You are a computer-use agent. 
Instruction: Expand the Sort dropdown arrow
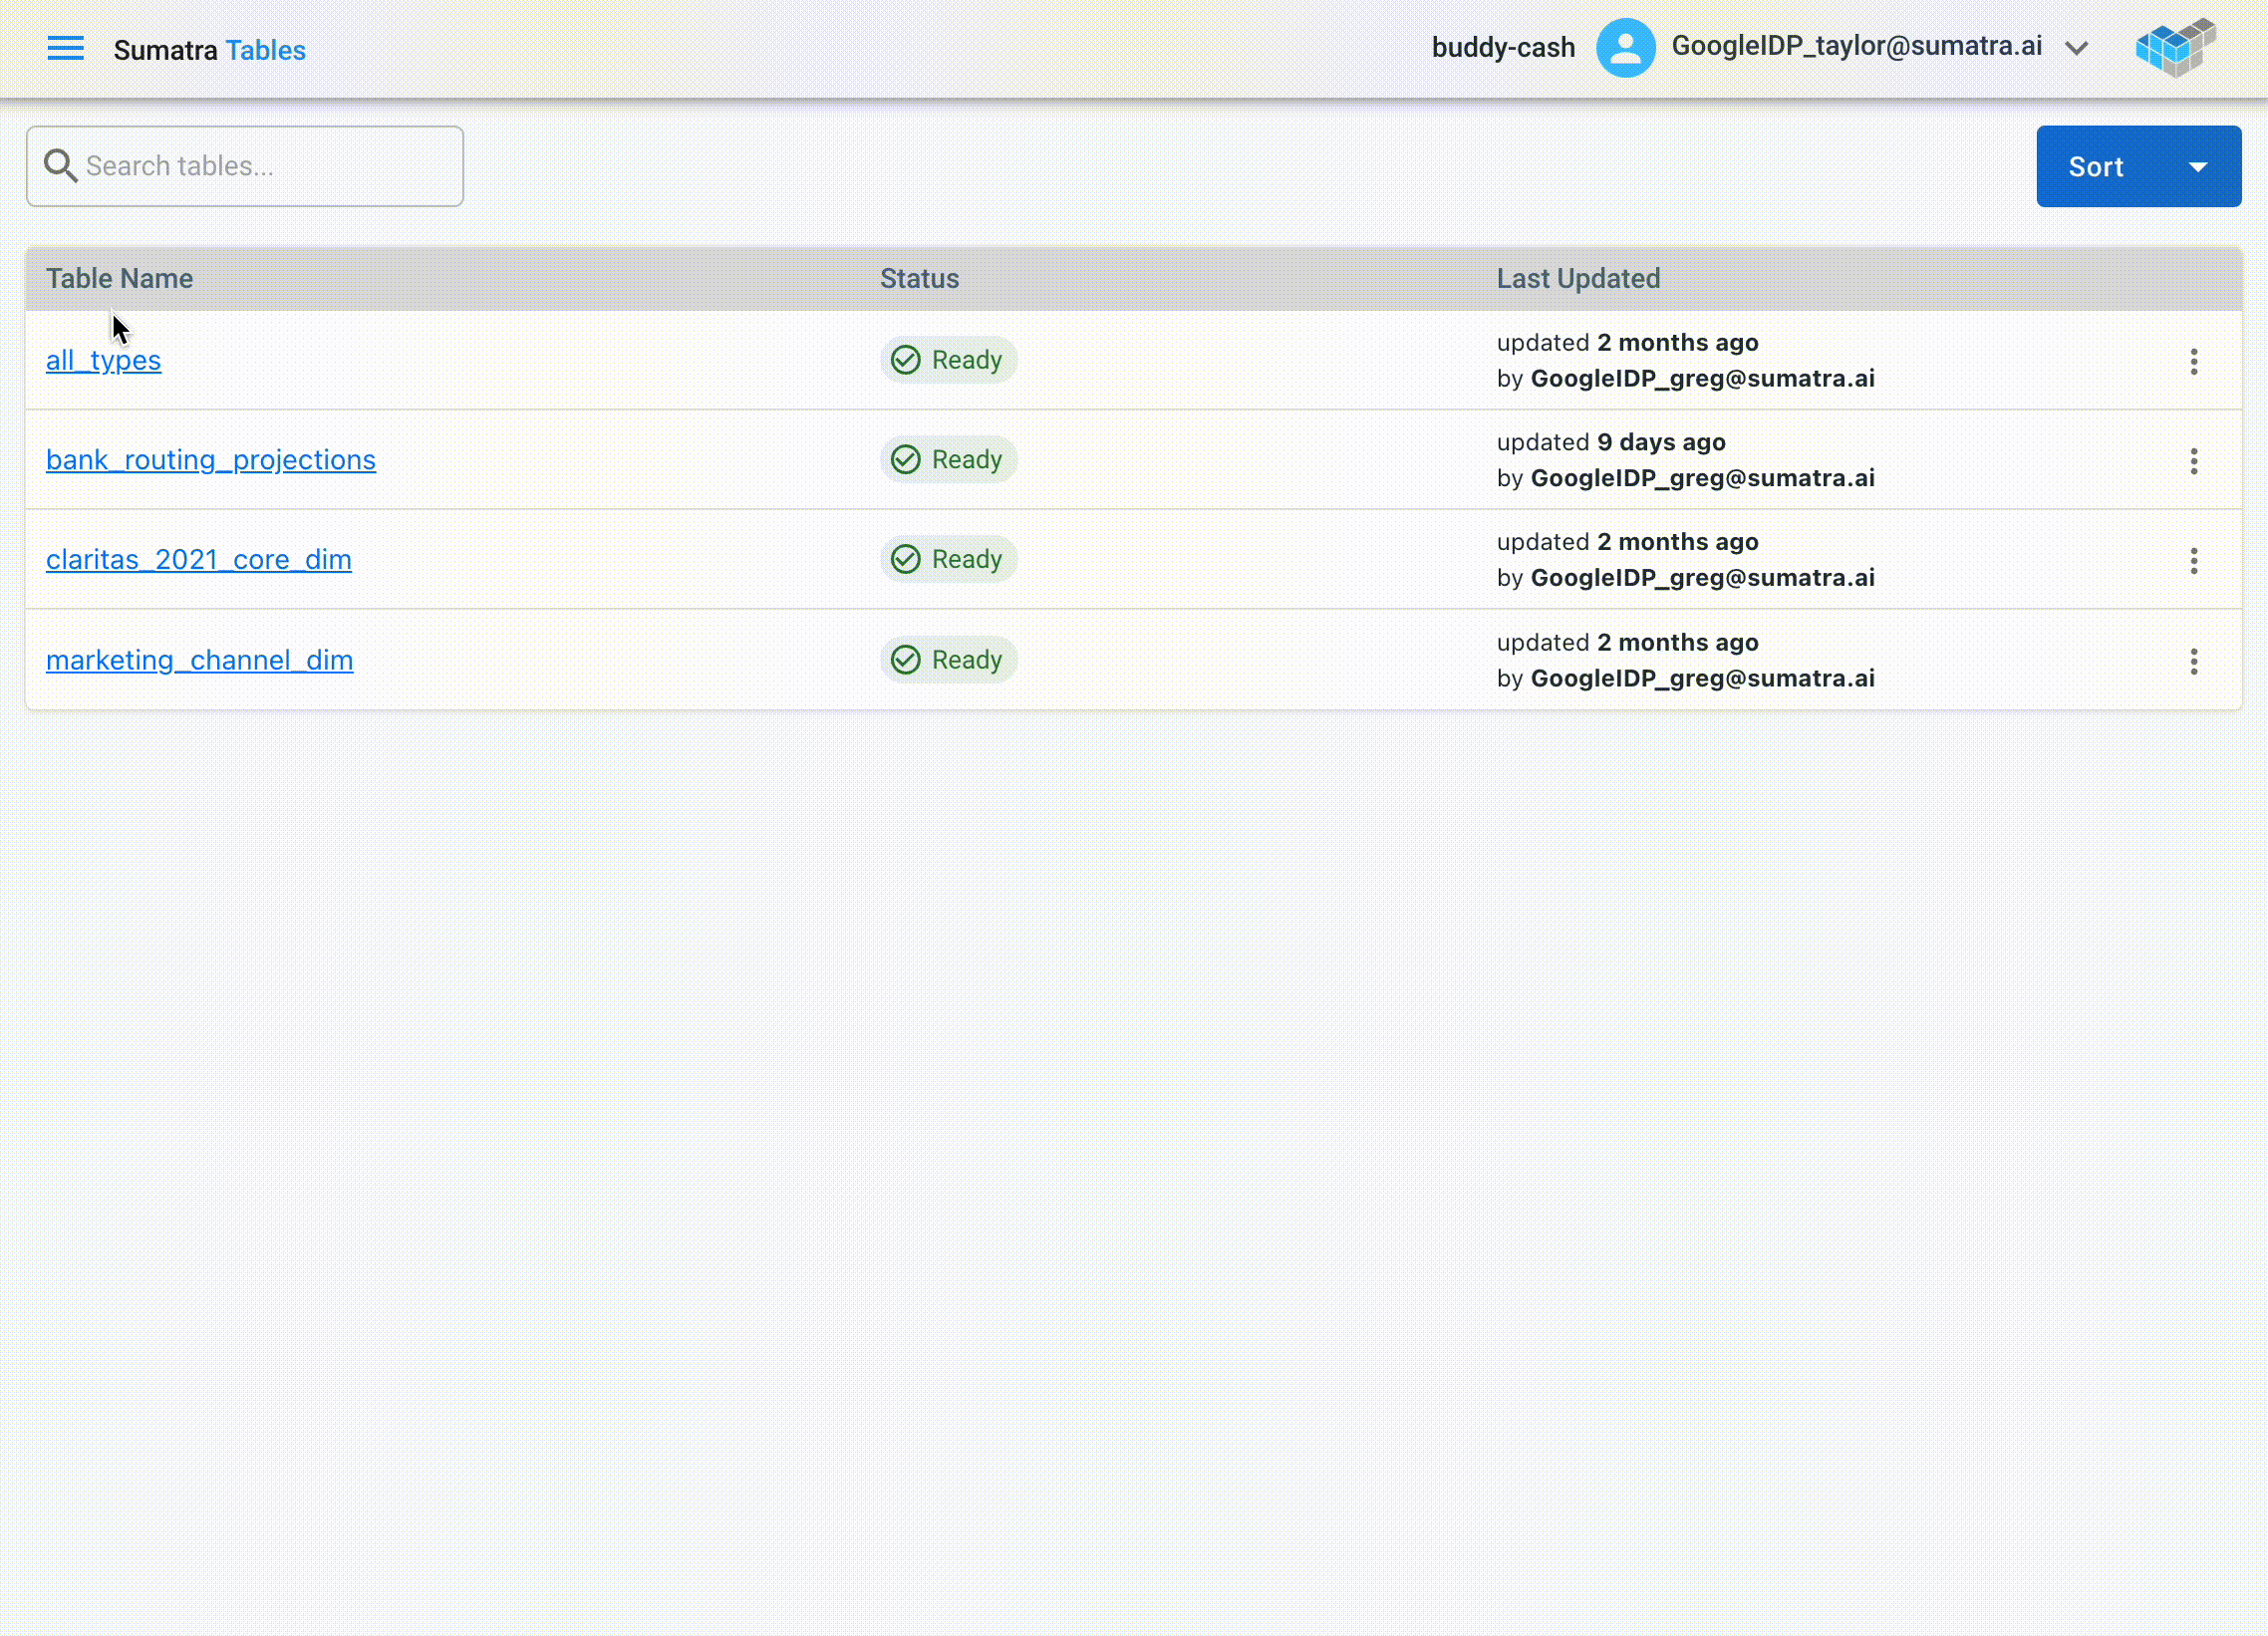pos(2197,167)
